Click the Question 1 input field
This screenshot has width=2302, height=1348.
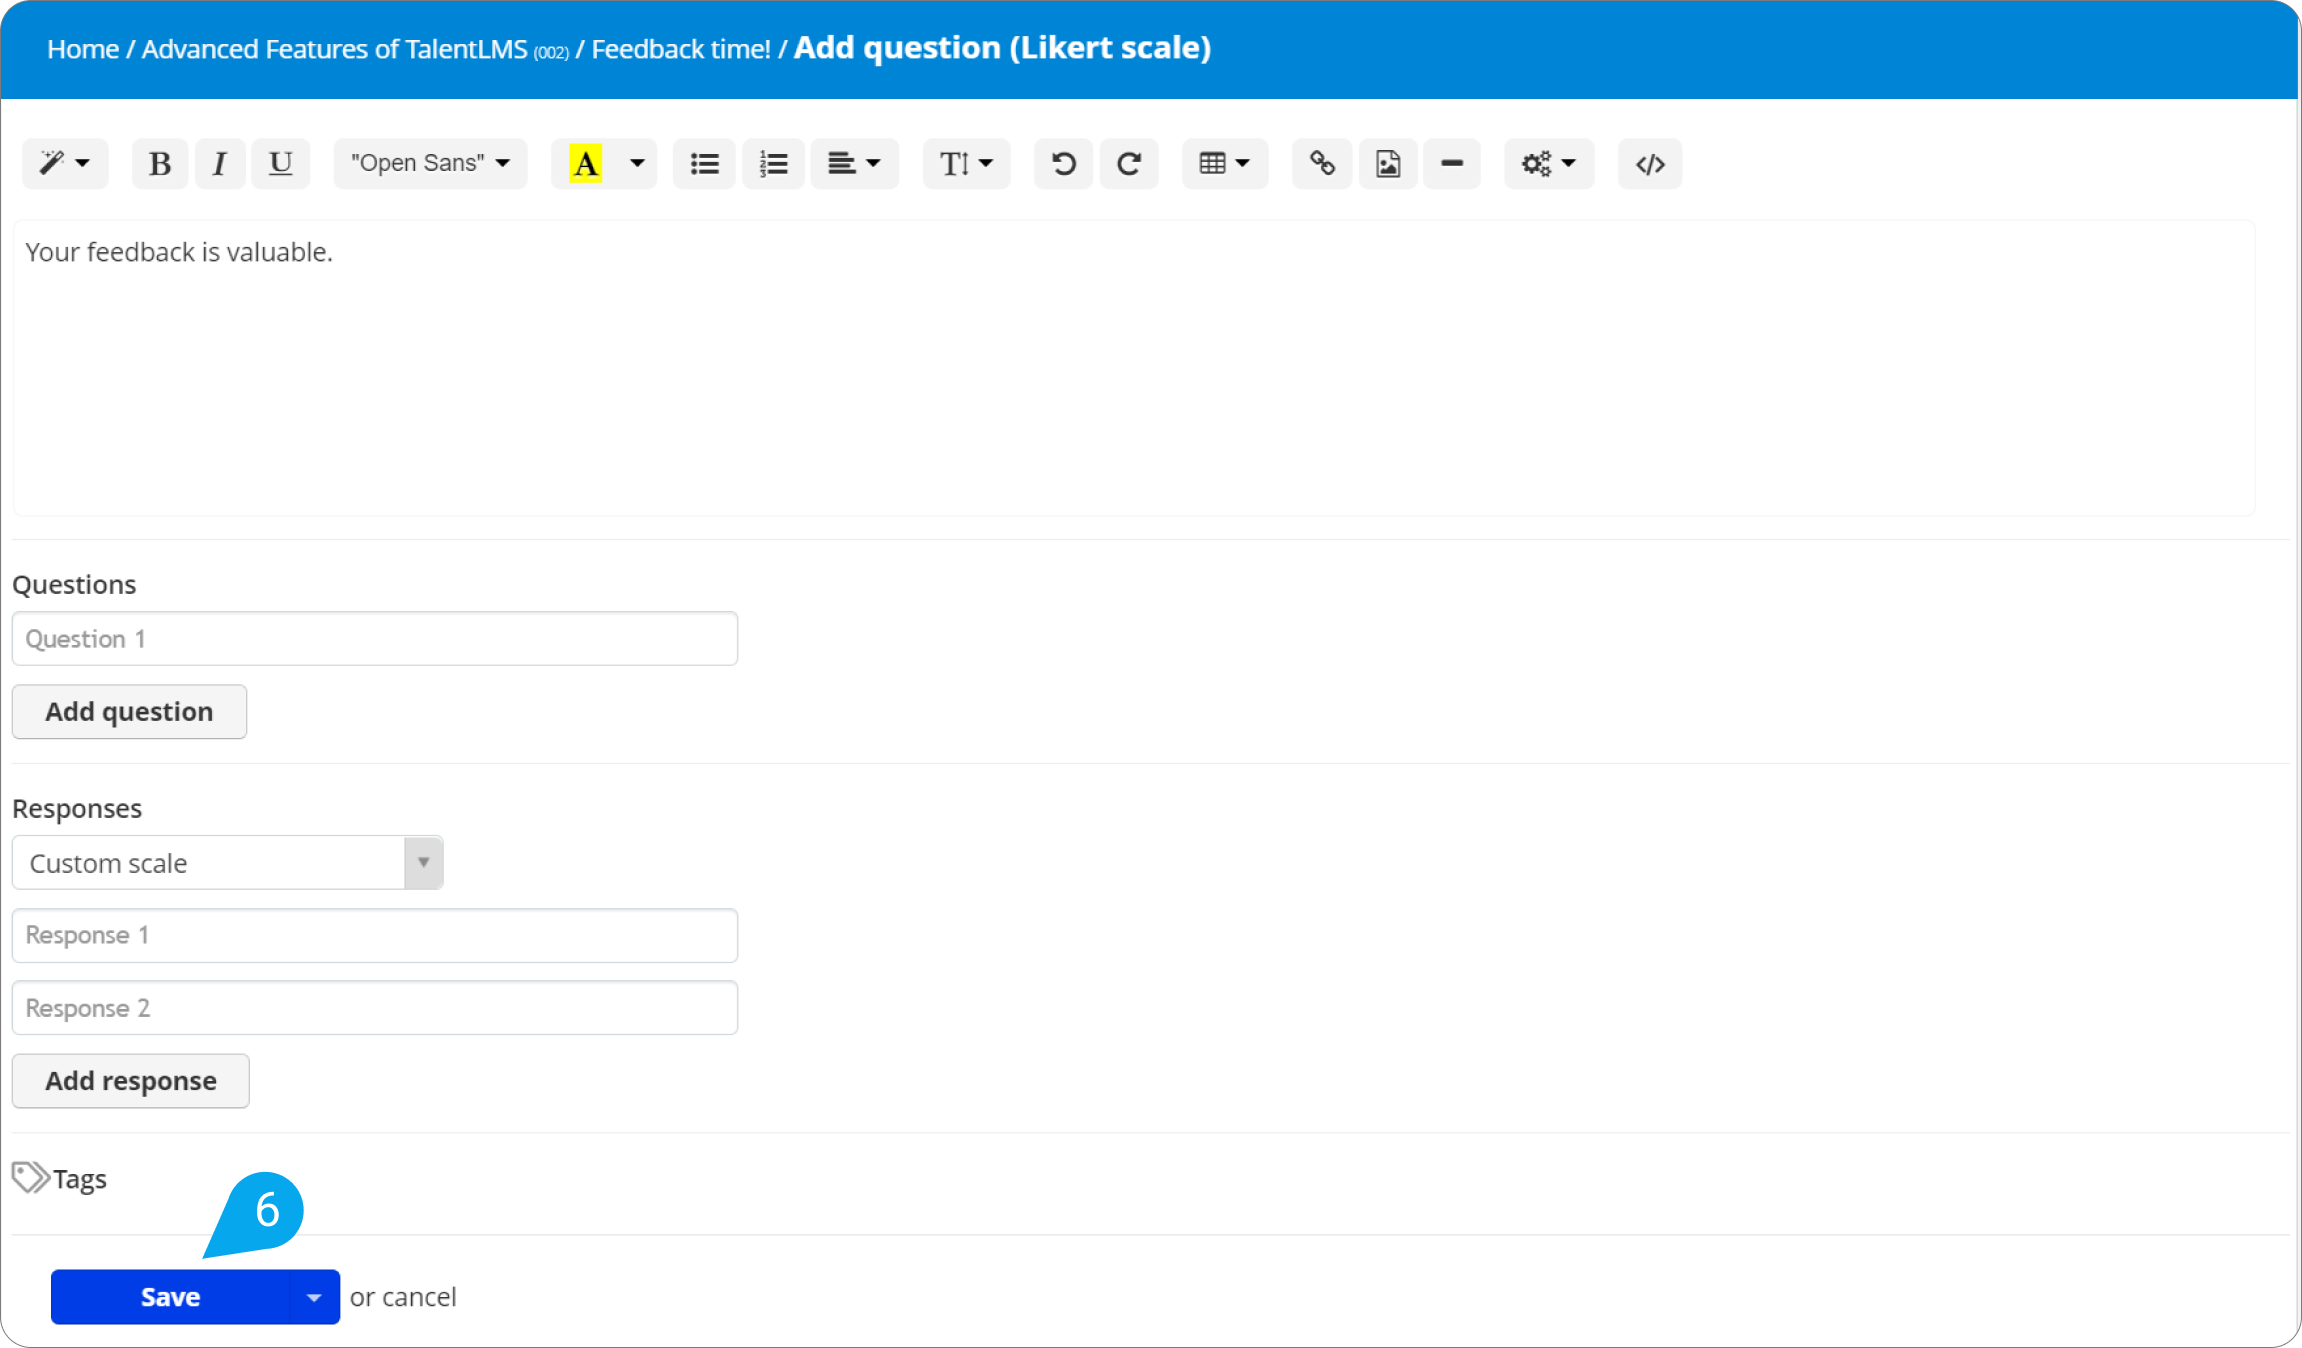click(374, 639)
